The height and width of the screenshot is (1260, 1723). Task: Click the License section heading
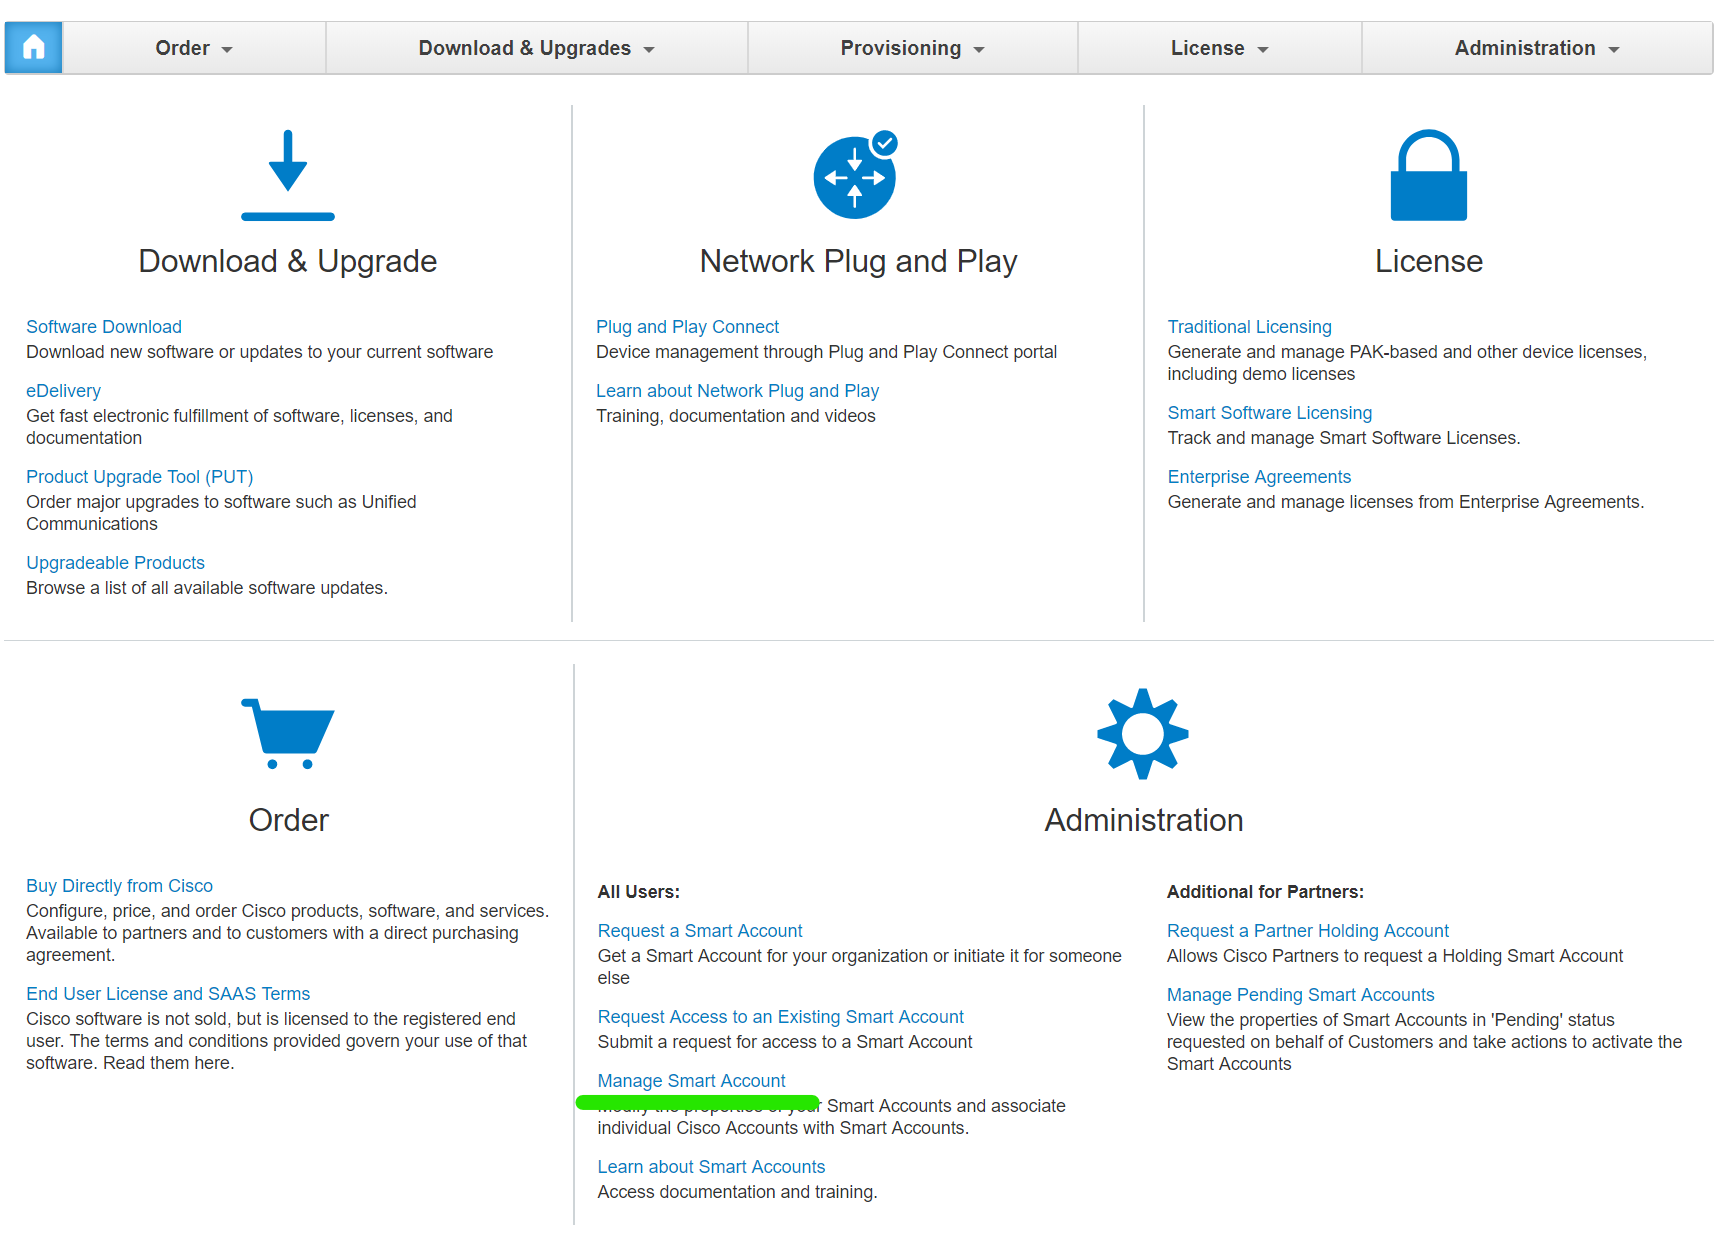1428,261
